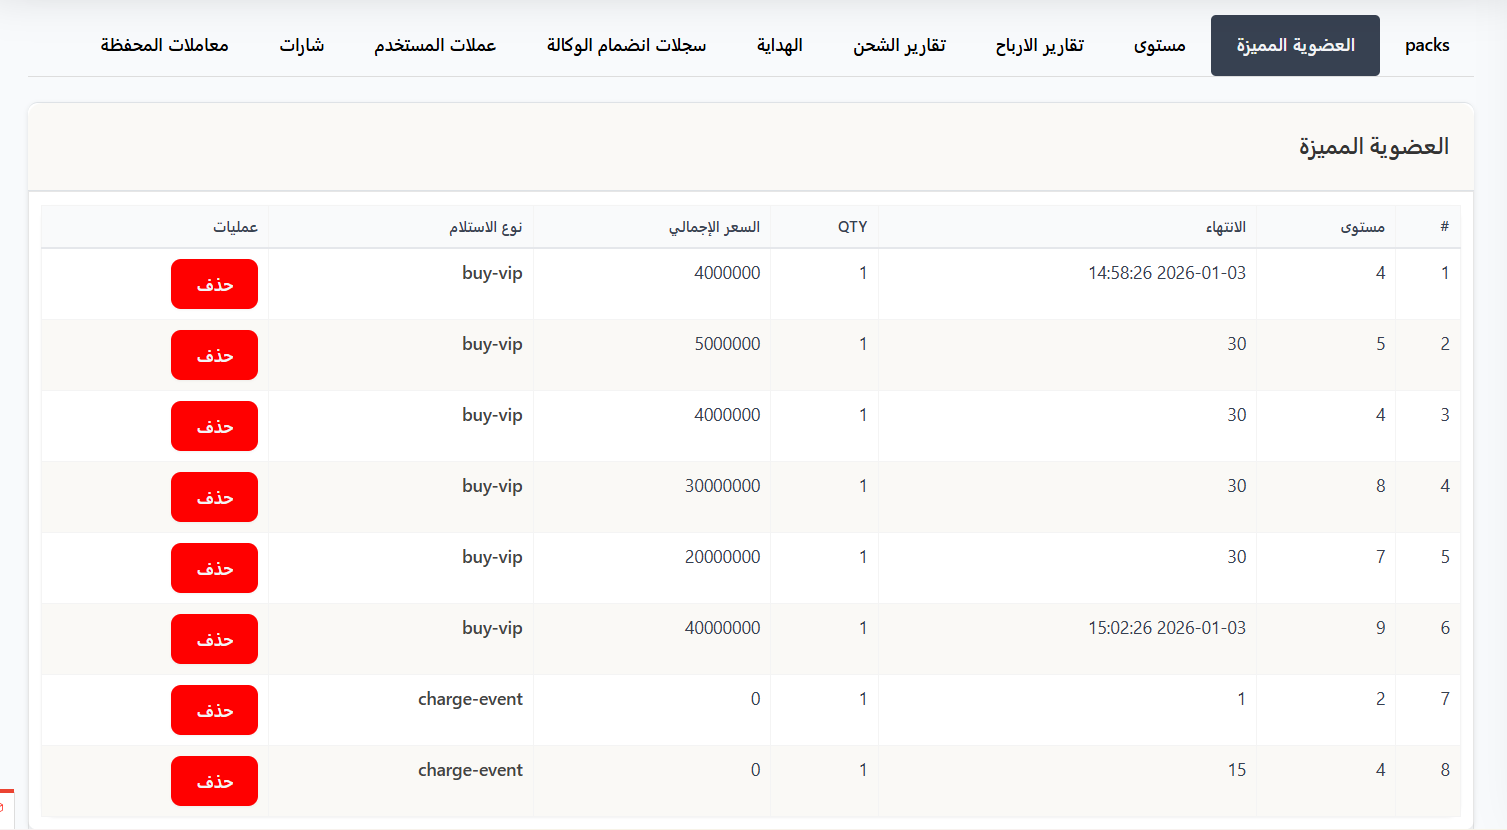Remove row 5 priced 20000000

tap(214, 568)
